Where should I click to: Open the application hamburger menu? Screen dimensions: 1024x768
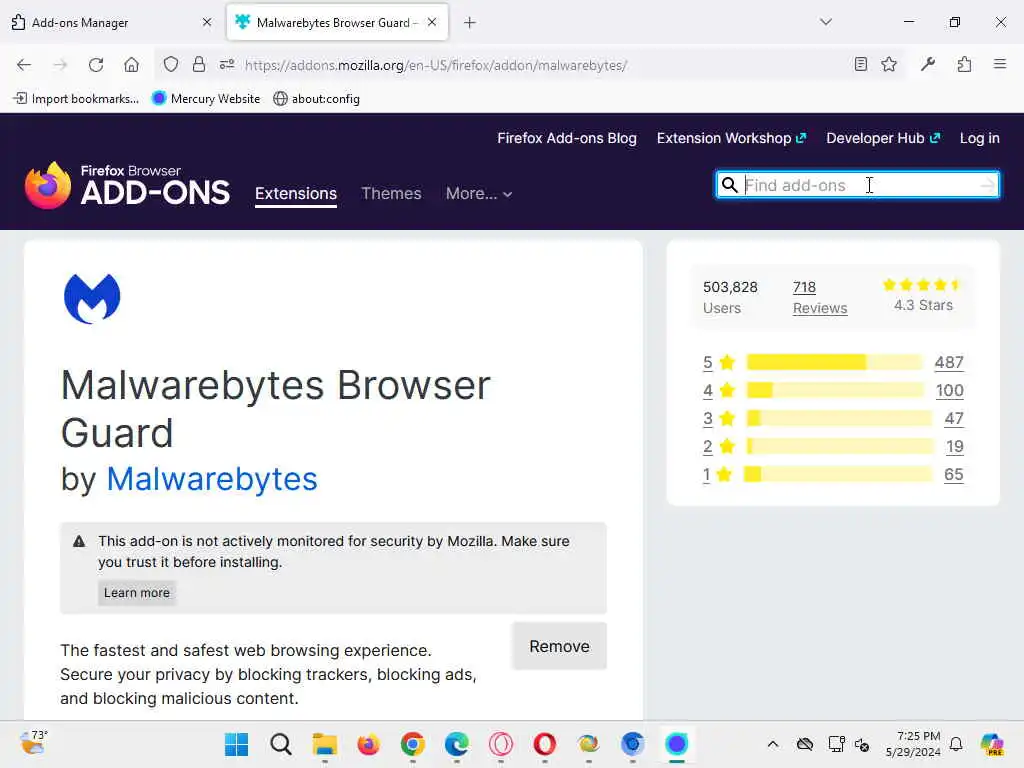tap(1000, 64)
